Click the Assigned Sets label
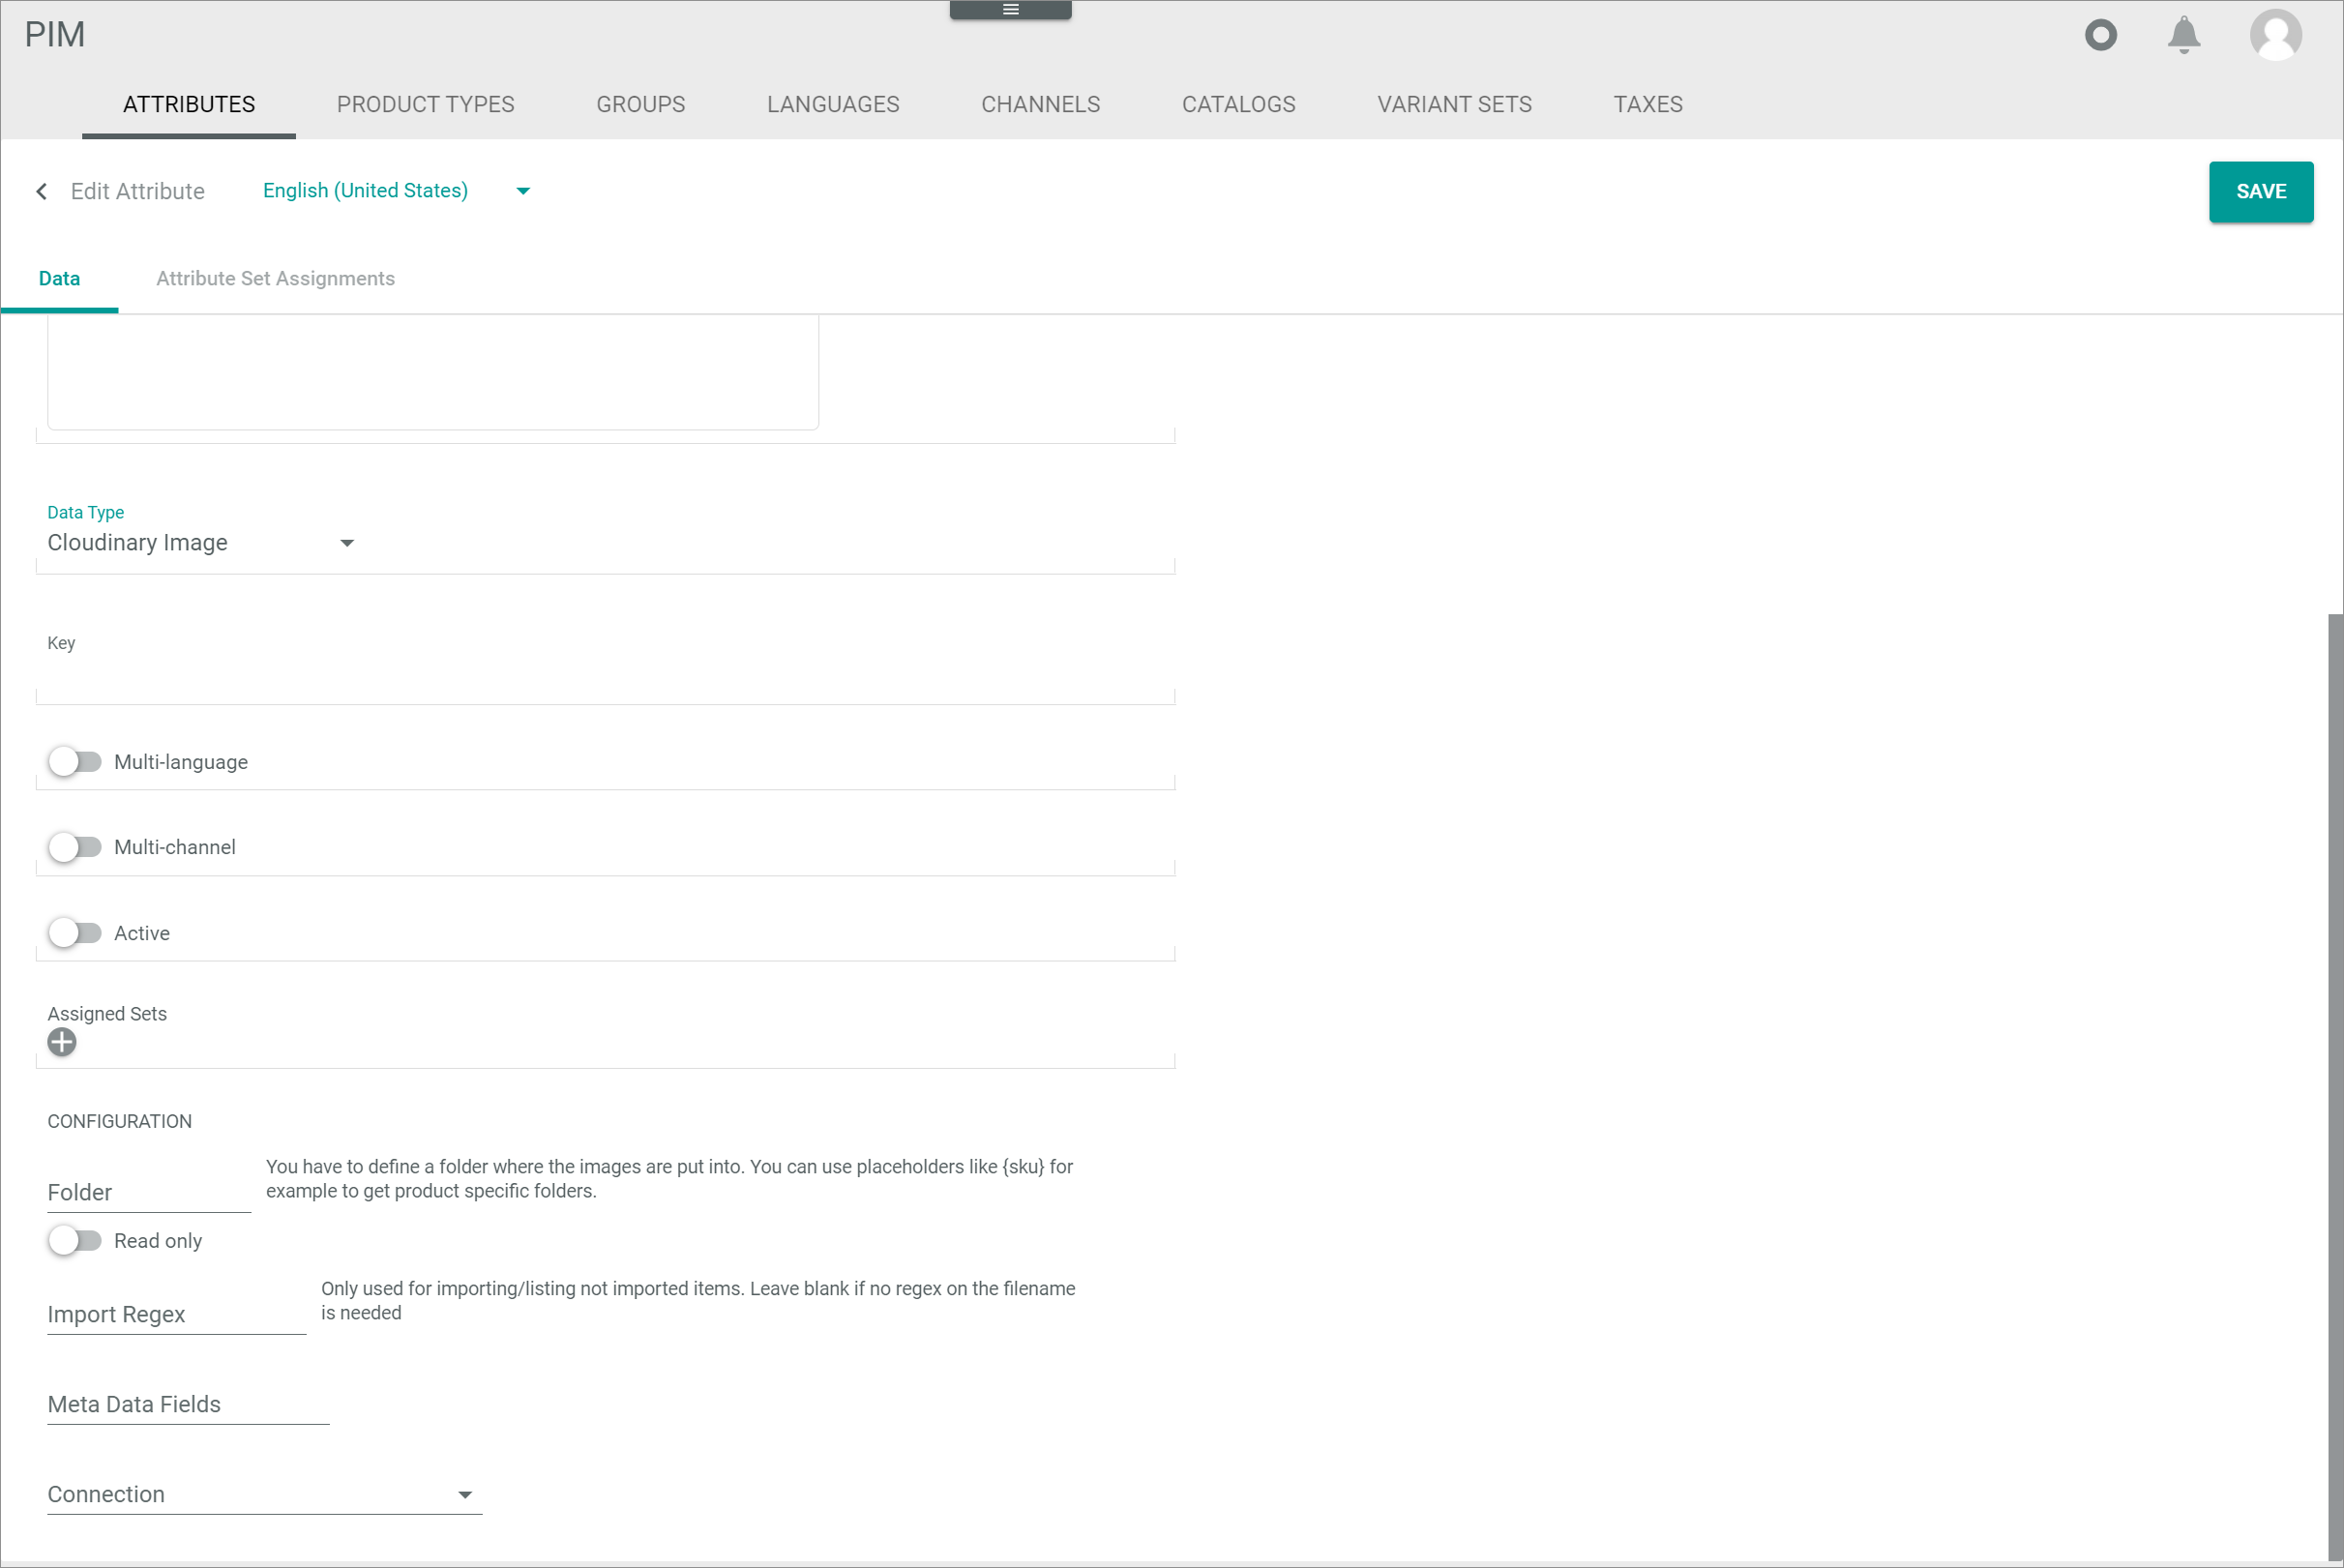 [x=107, y=1013]
